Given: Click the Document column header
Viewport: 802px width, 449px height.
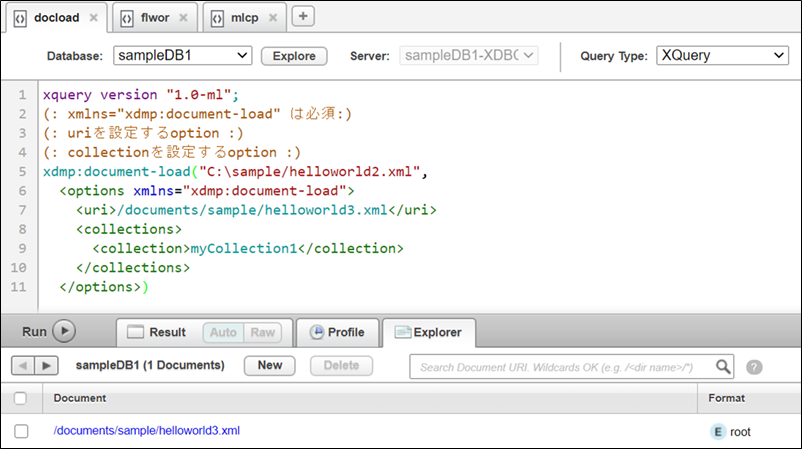Looking at the screenshot, I should (80, 398).
